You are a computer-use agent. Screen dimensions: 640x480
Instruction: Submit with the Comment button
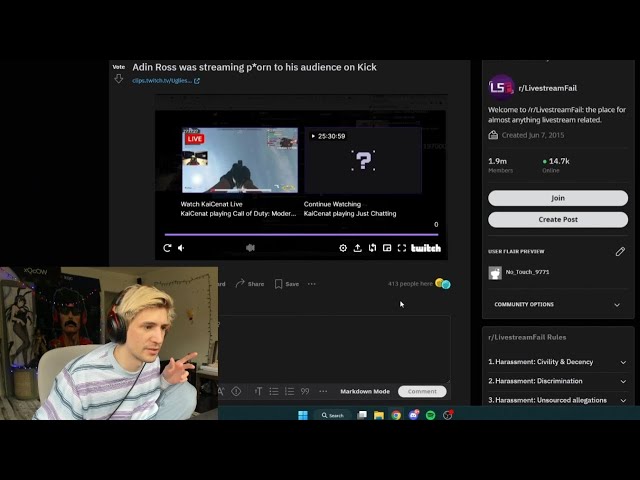coord(422,391)
